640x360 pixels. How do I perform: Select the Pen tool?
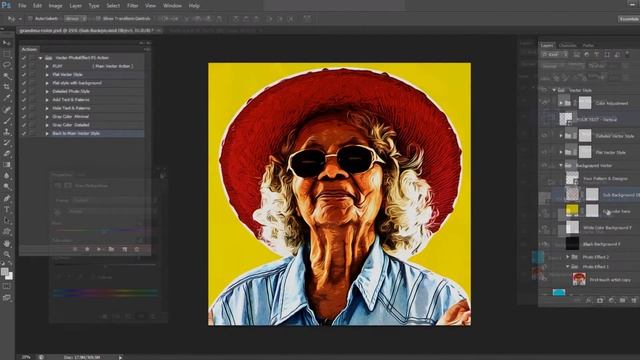click(x=7, y=198)
